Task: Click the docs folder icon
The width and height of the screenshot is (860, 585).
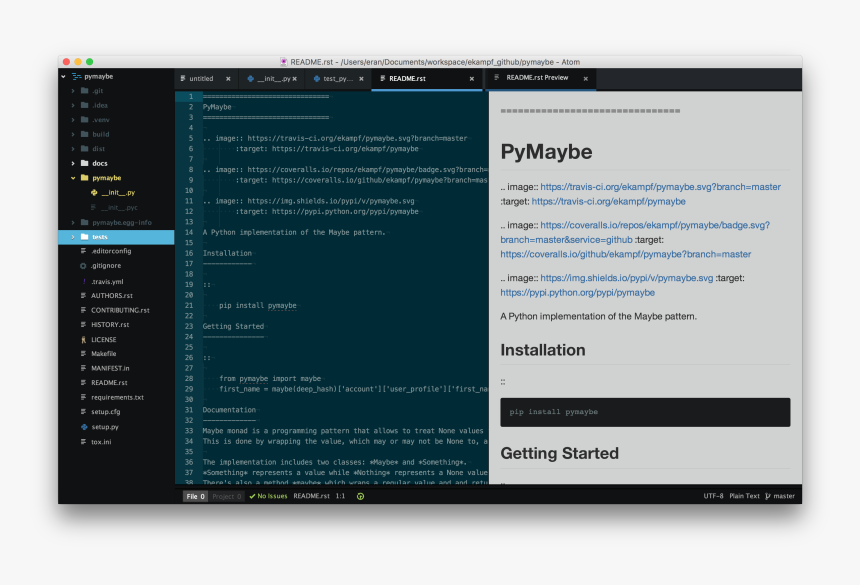Action: pyautogui.click(x=84, y=163)
